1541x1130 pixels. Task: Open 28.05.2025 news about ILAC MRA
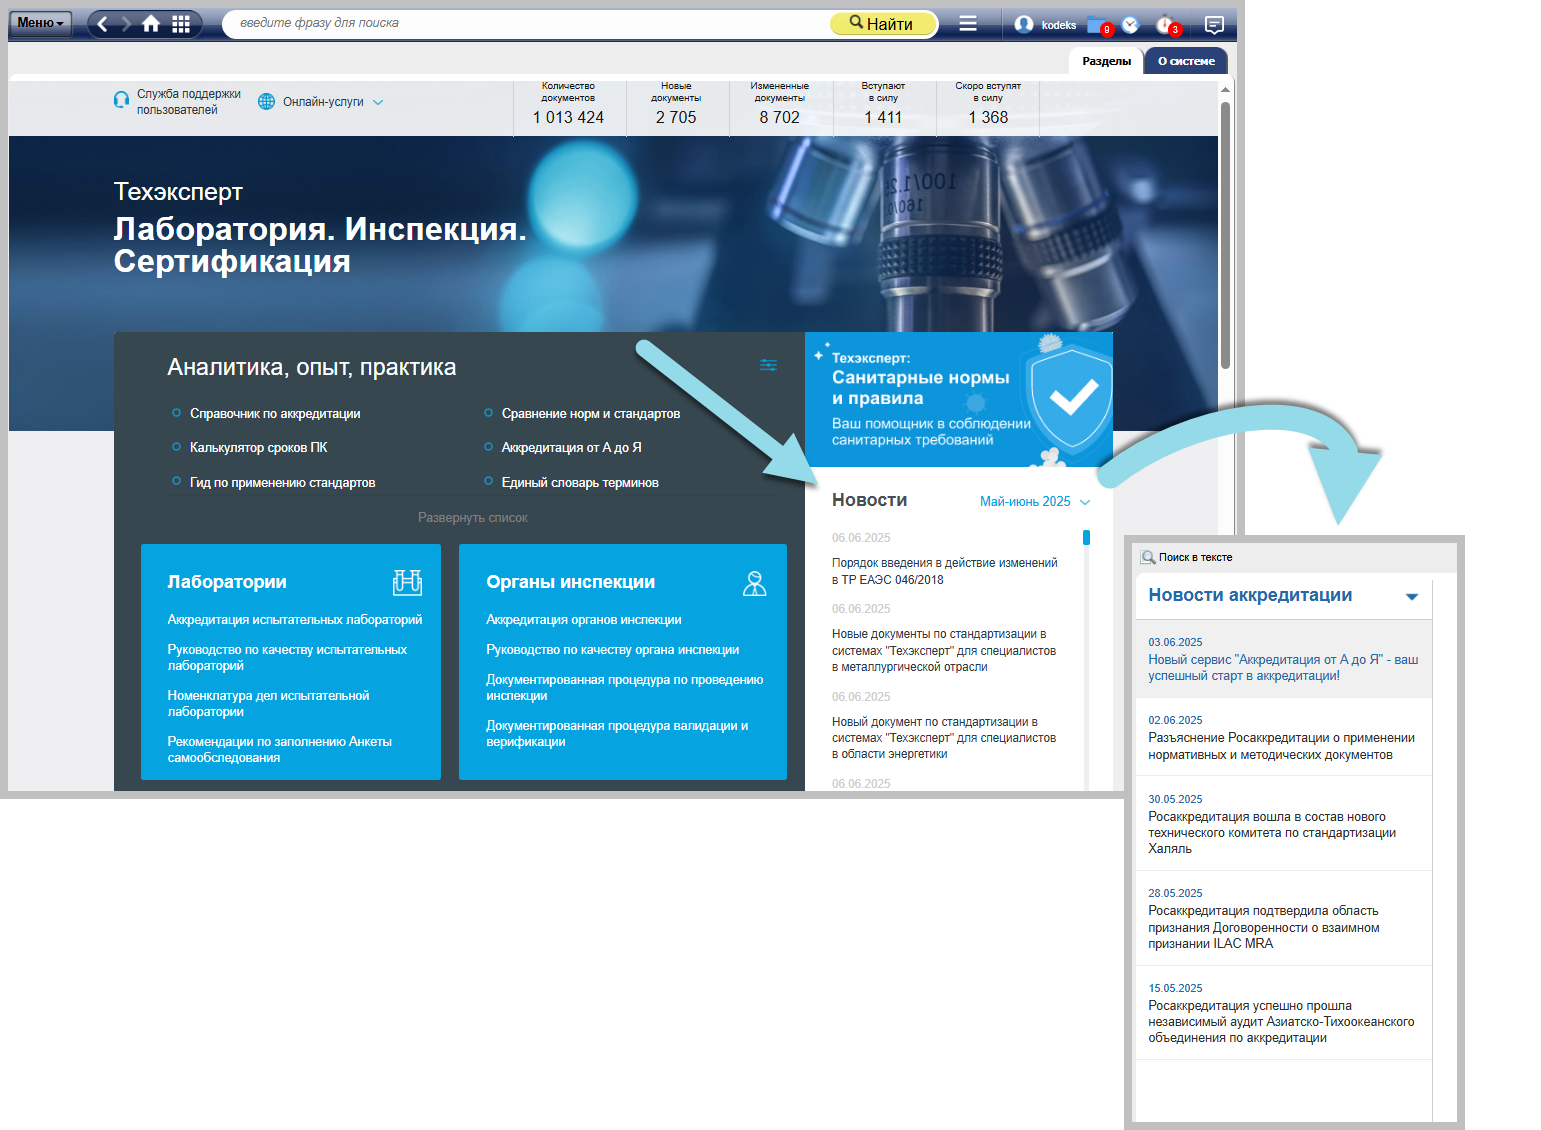(x=1264, y=927)
